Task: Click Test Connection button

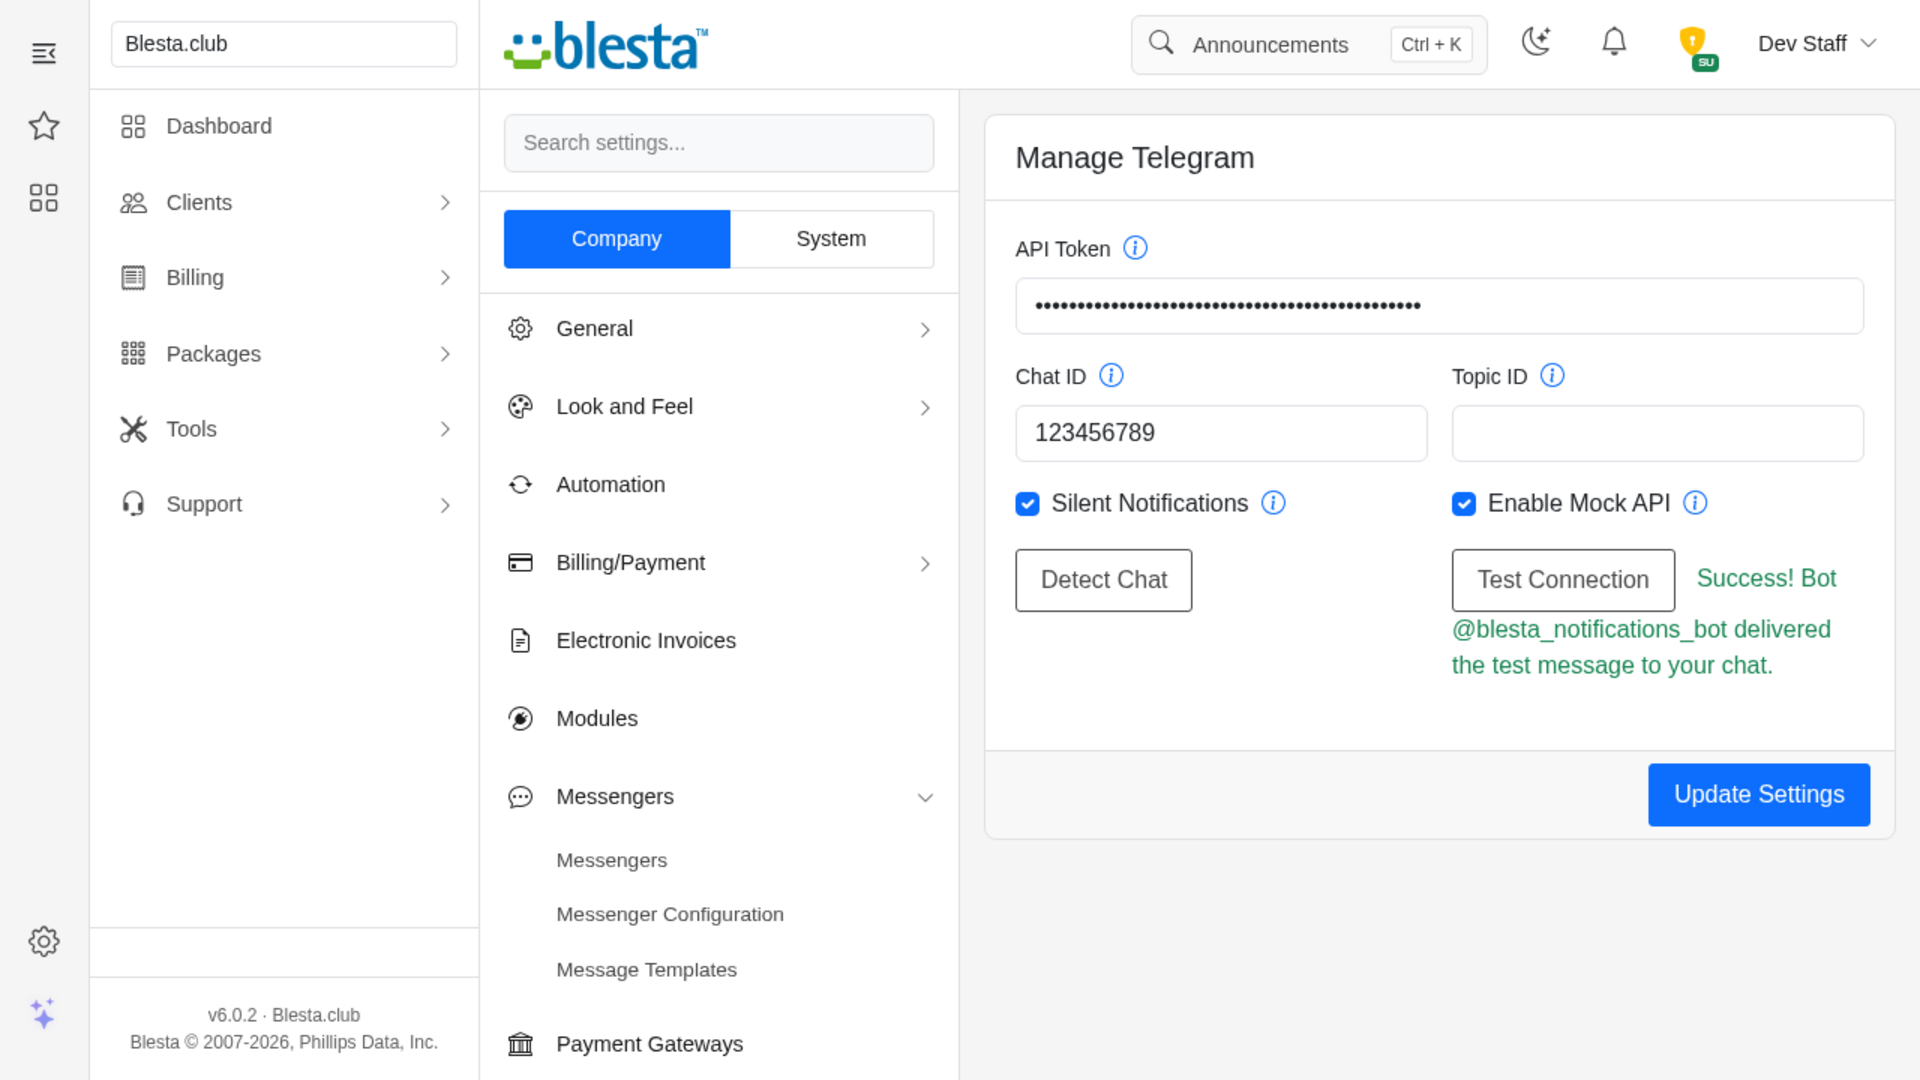Action: click(x=1563, y=580)
